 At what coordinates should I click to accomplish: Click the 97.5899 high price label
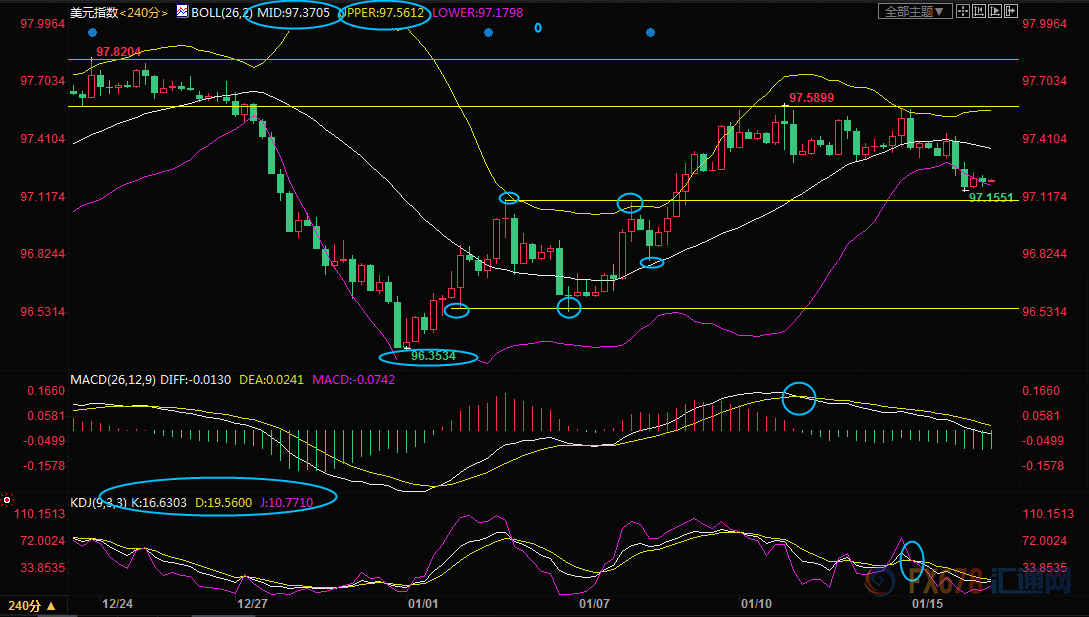tap(811, 98)
